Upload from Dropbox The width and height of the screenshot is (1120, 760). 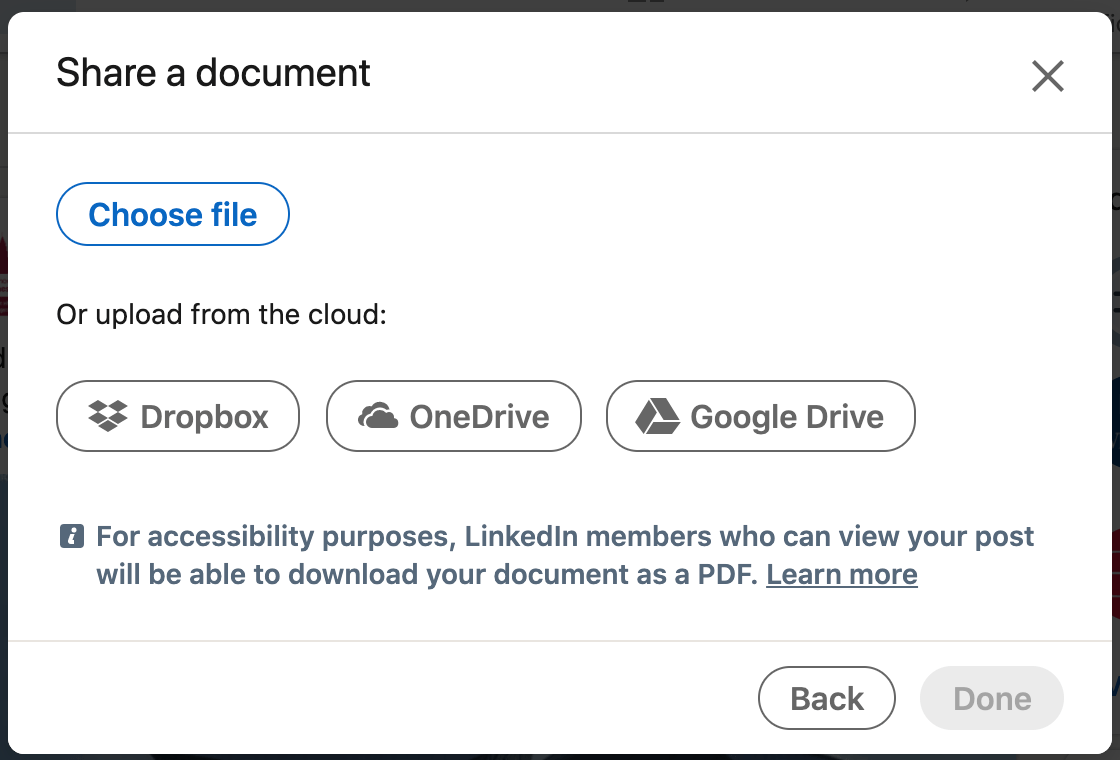click(x=178, y=416)
